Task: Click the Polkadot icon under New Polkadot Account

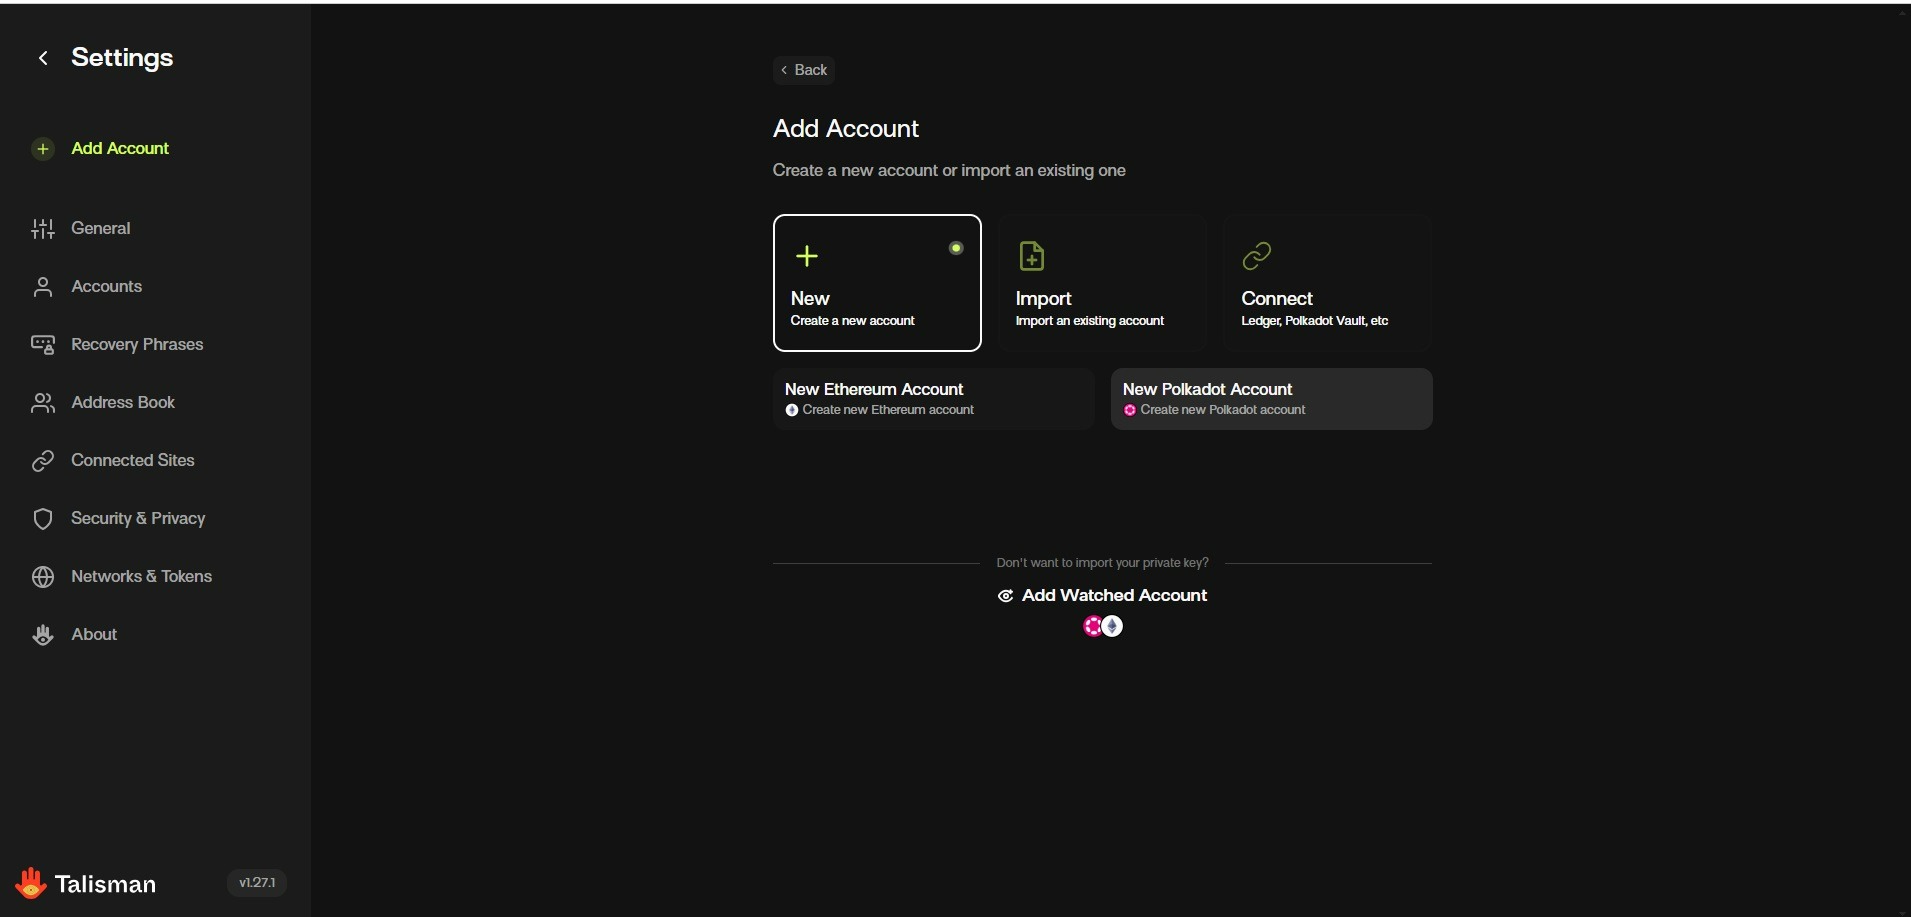Action: tap(1130, 410)
